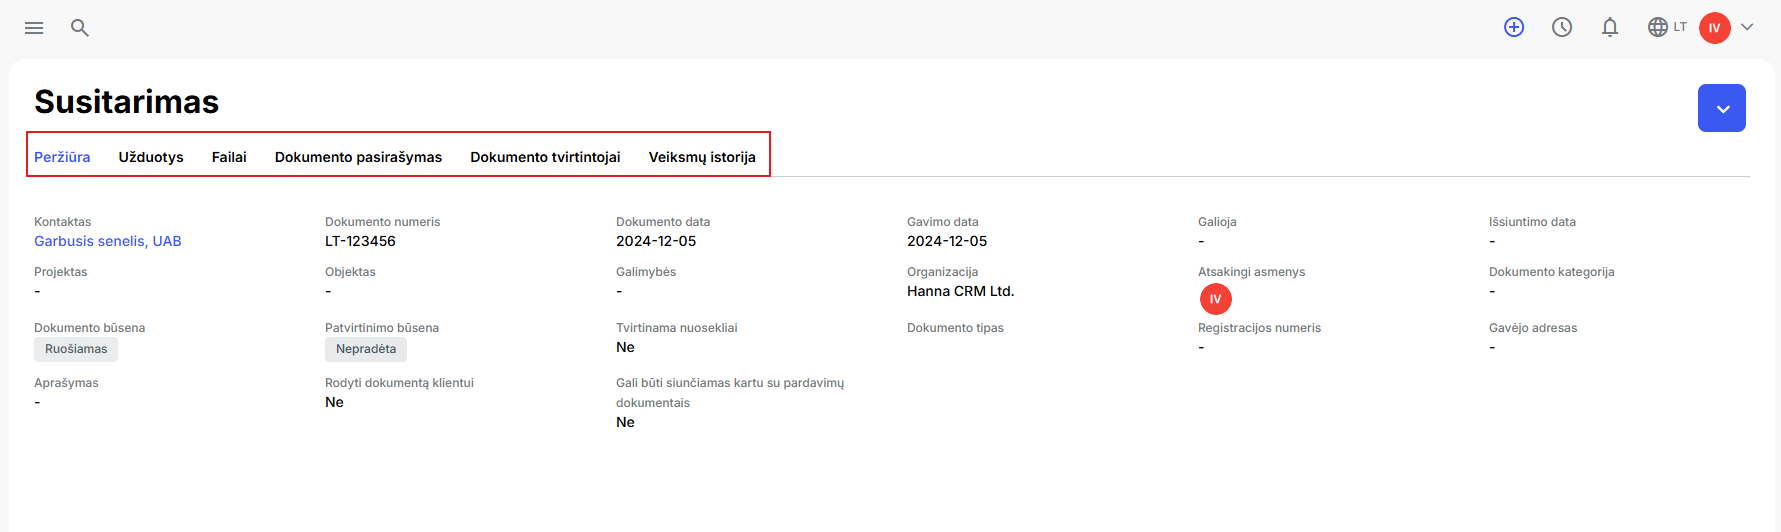
Task: Click the Dokumento data value 2024-12-05
Action: coord(656,241)
